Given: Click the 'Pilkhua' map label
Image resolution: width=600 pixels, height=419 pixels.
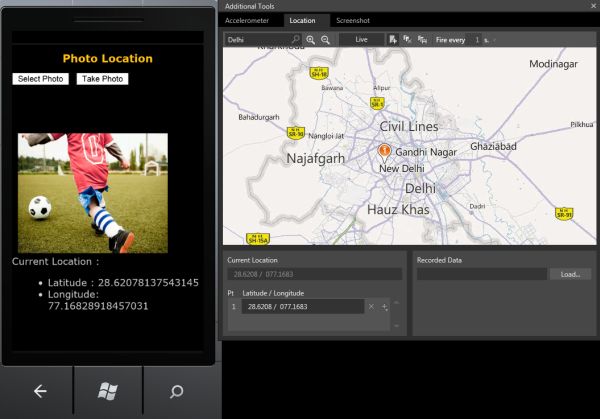Looking at the screenshot, I should 582,124.
